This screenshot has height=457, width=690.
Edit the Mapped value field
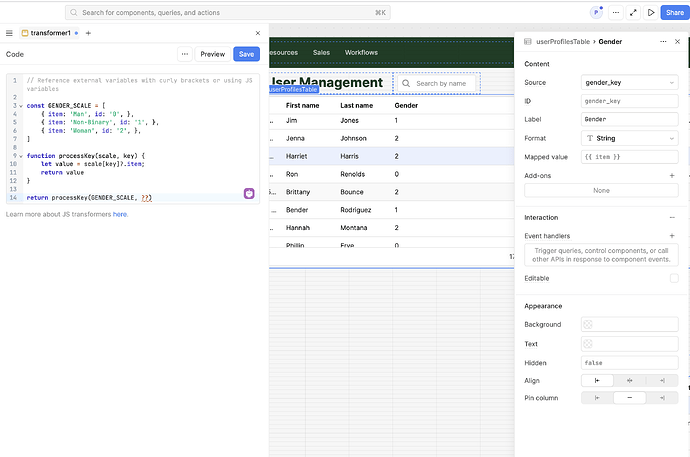(x=629, y=157)
